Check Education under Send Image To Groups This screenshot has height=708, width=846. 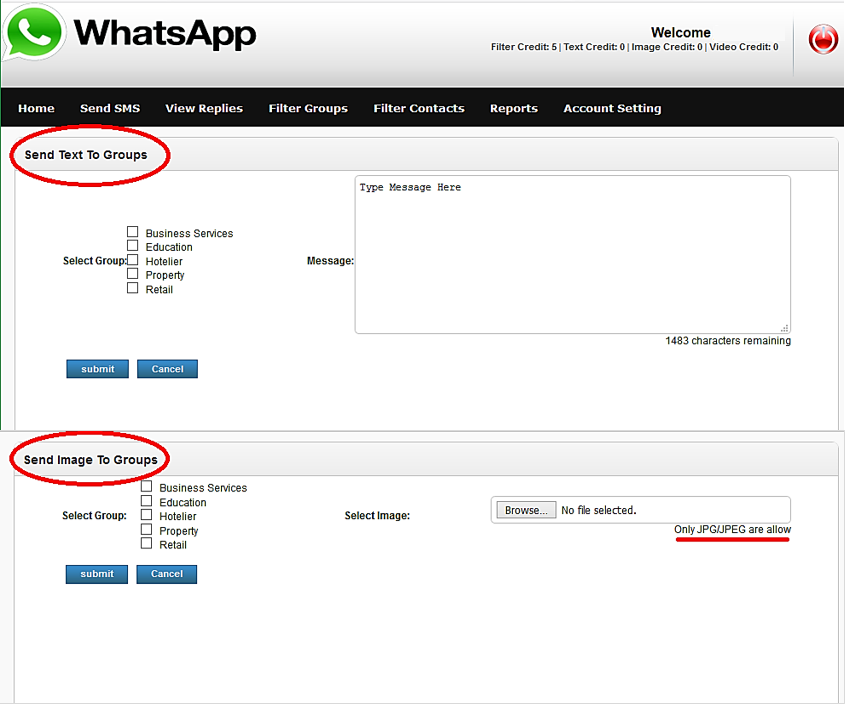(146, 500)
